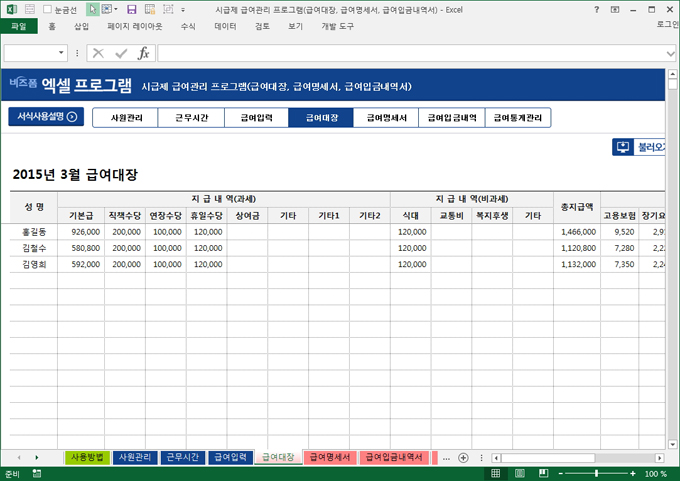The height and width of the screenshot is (481, 680).
Task: Switch to page layout view icon
Action: tap(519, 473)
